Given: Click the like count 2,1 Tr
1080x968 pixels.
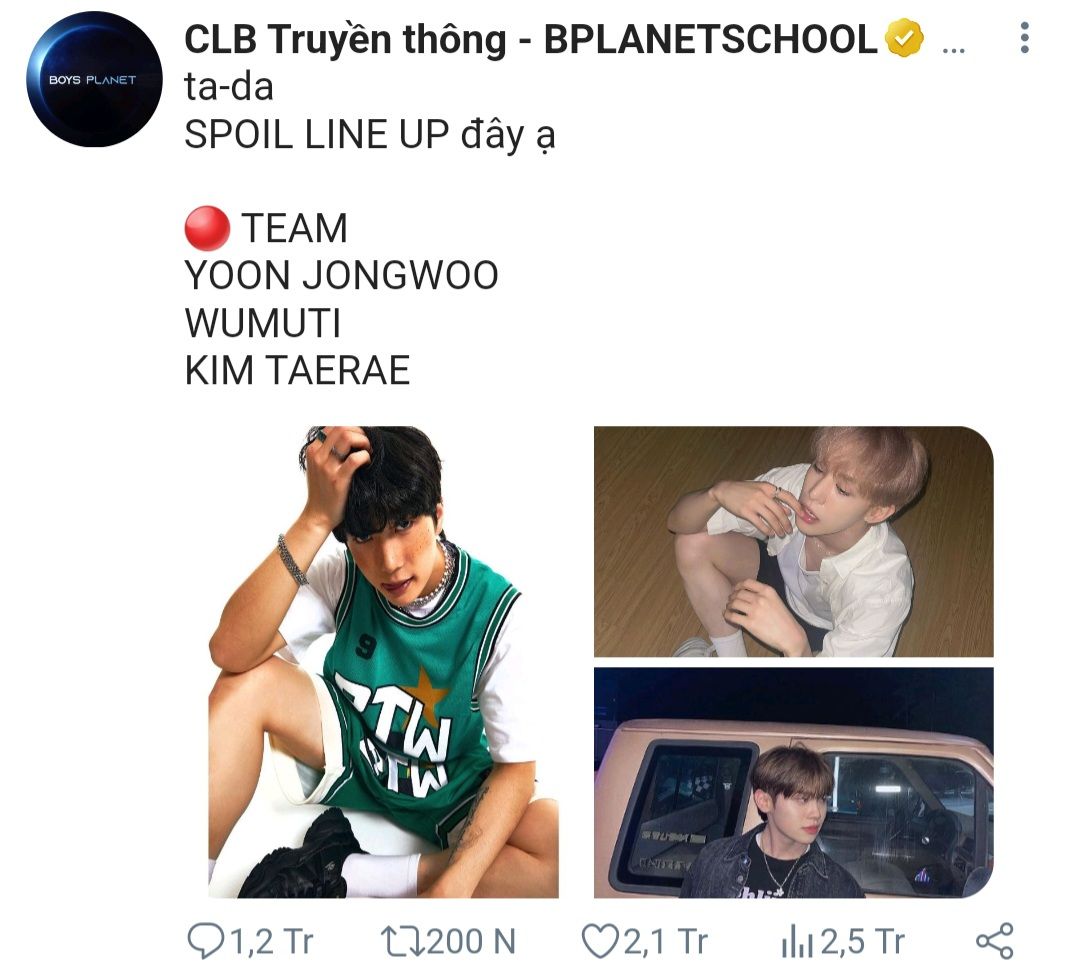Looking at the screenshot, I should [665, 941].
